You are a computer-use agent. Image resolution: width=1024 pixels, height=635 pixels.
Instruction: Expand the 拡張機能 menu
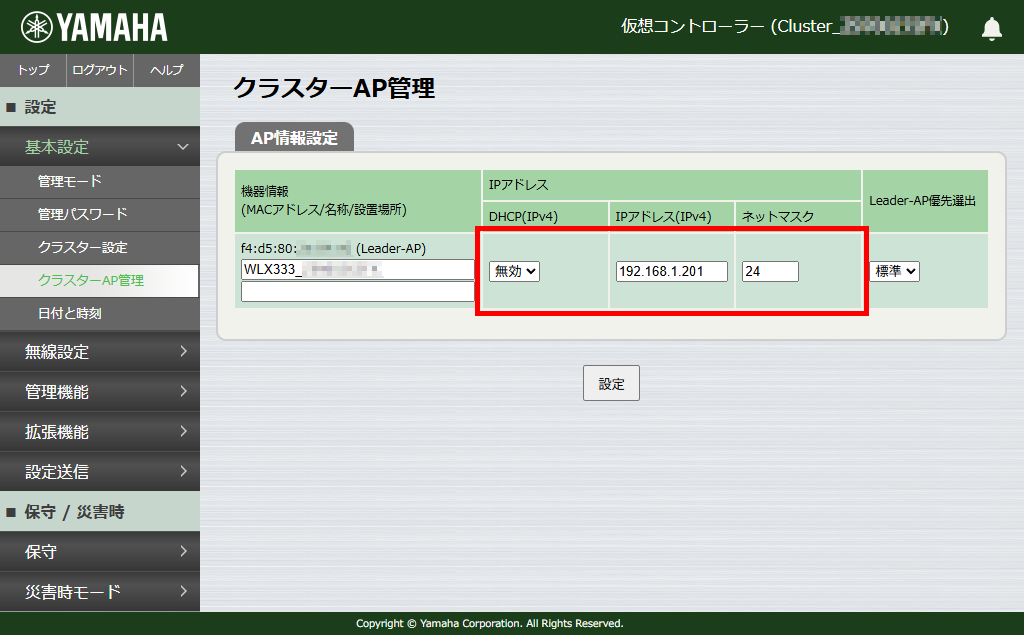coord(100,432)
